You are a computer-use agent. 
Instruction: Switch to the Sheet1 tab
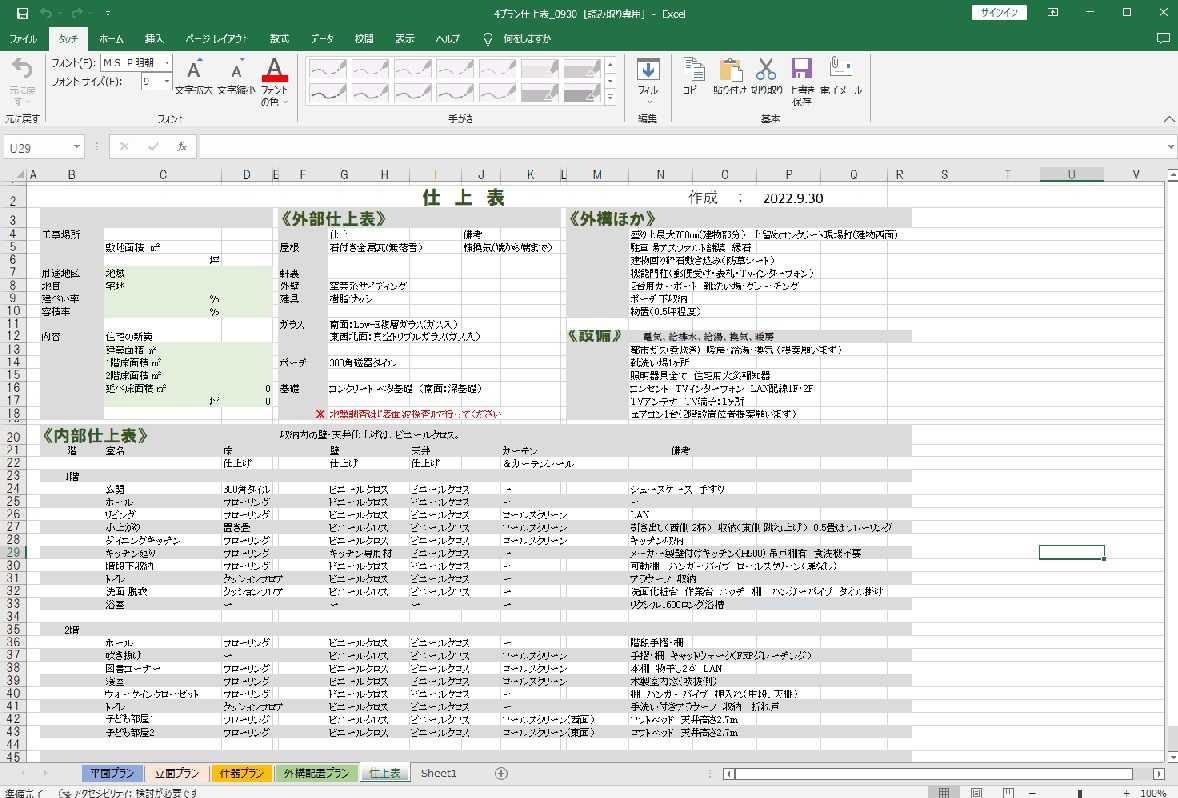(x=439, y=773)
